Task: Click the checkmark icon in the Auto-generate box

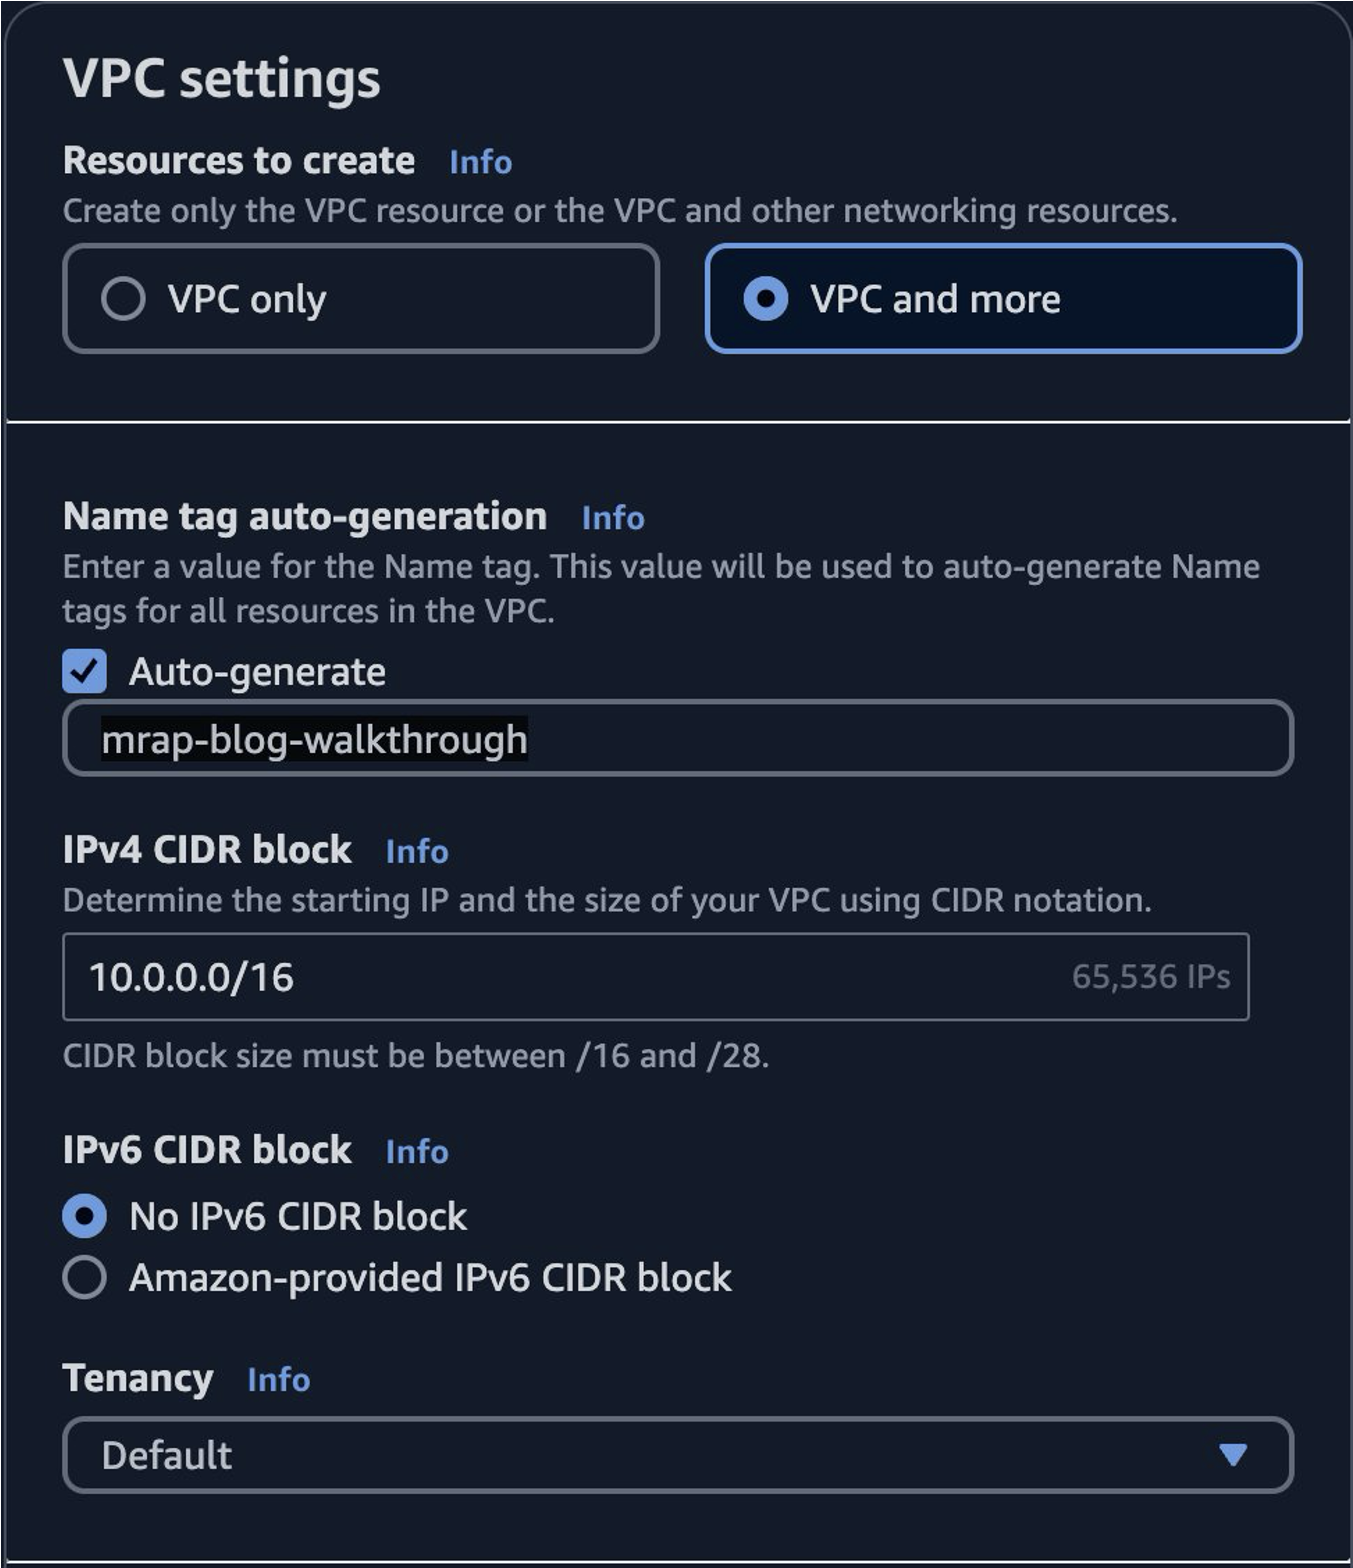Action: pos(85,673)
